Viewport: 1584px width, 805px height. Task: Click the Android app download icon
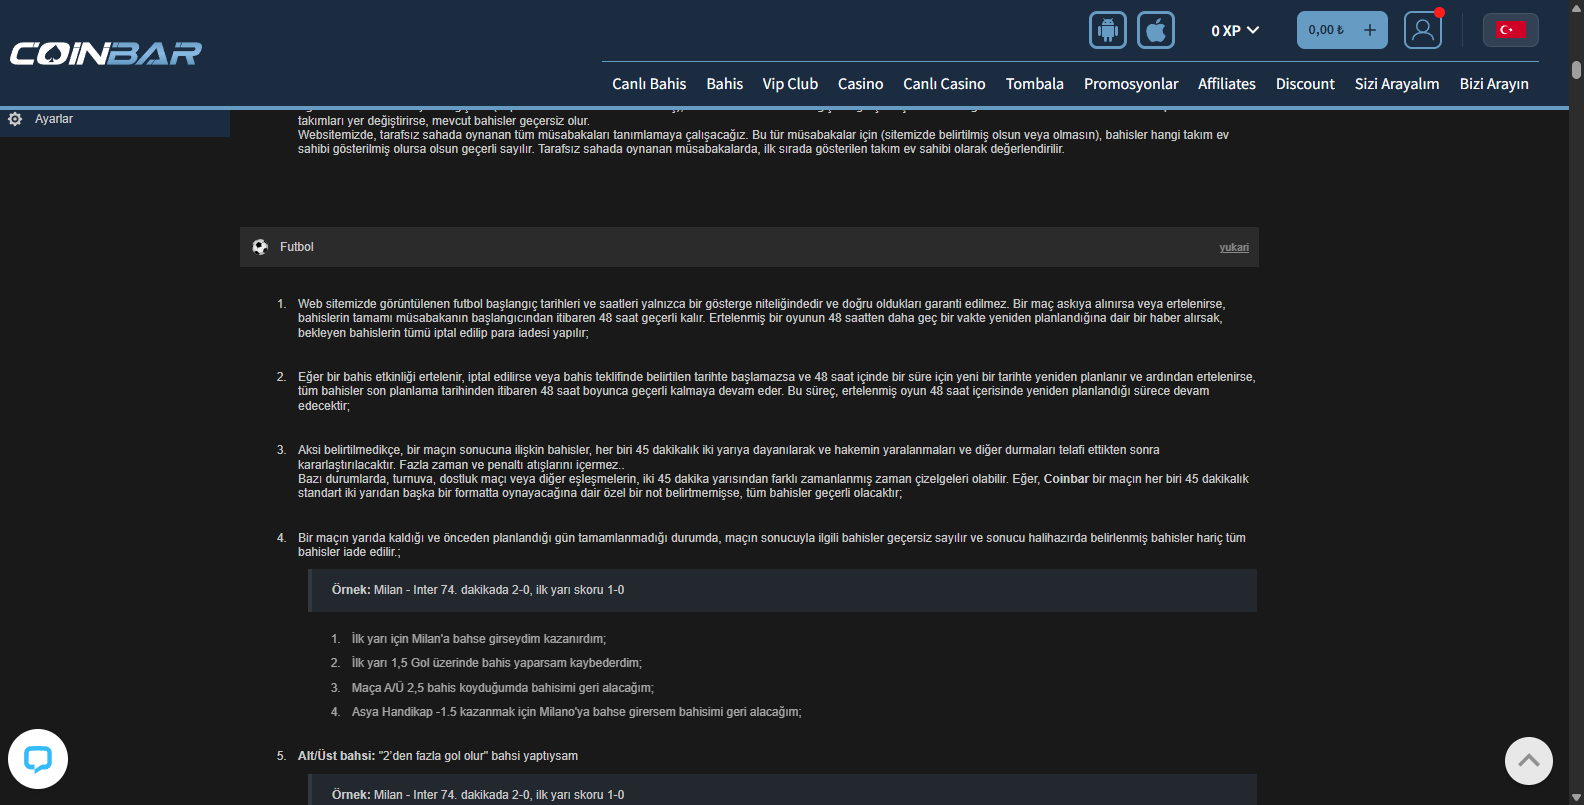click(x=1107, y=30)
